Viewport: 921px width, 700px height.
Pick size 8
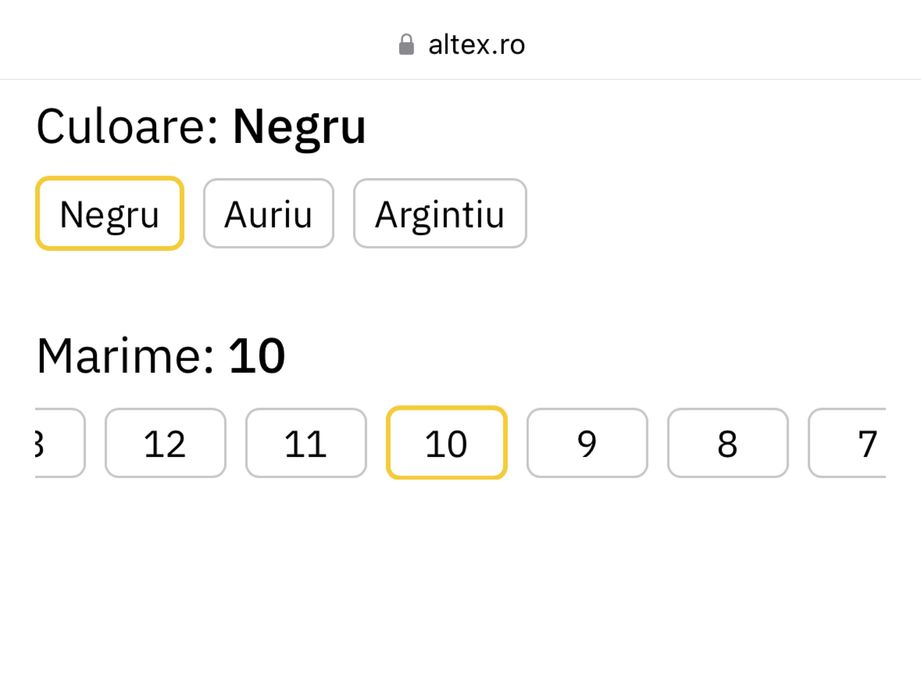point(727,443)
